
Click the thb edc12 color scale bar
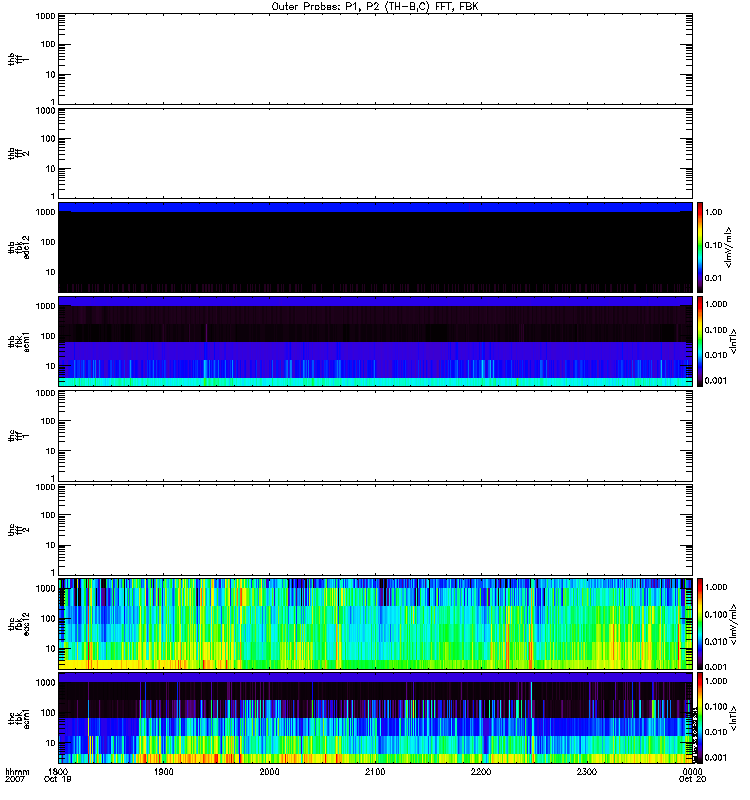point(701,247)
